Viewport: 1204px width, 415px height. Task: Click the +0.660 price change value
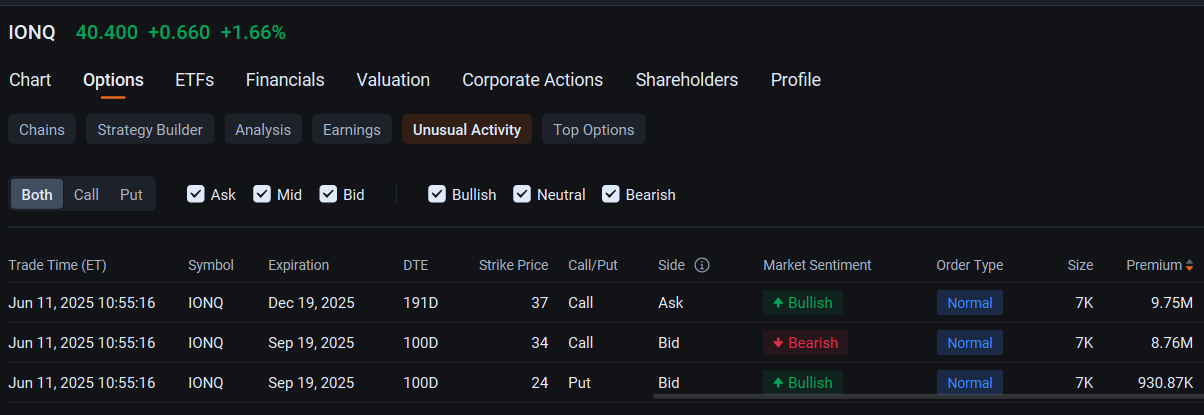[179, 32]
